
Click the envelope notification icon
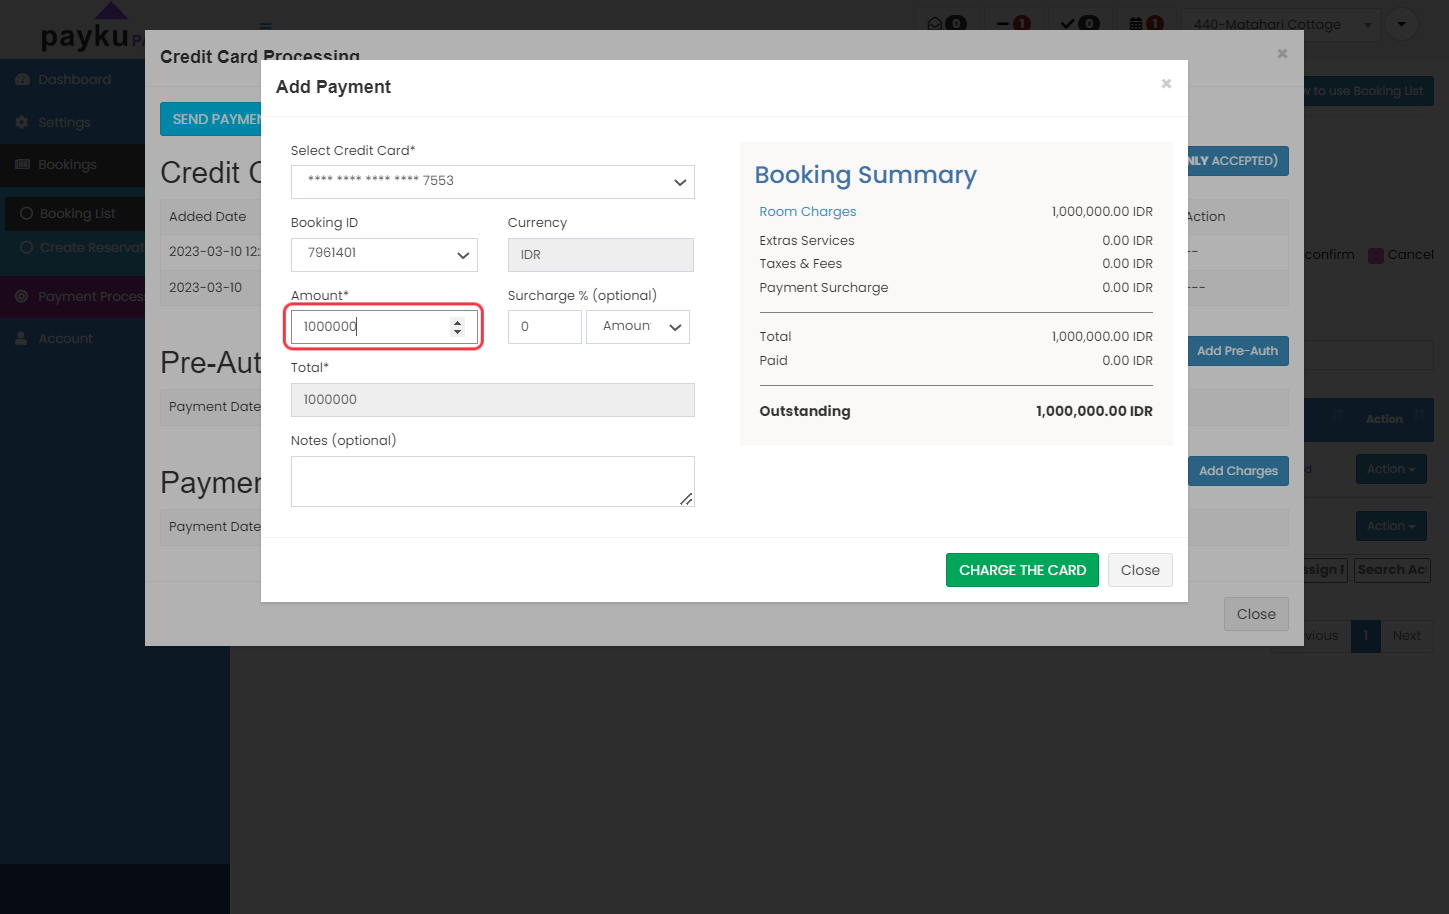click(936, 24)
